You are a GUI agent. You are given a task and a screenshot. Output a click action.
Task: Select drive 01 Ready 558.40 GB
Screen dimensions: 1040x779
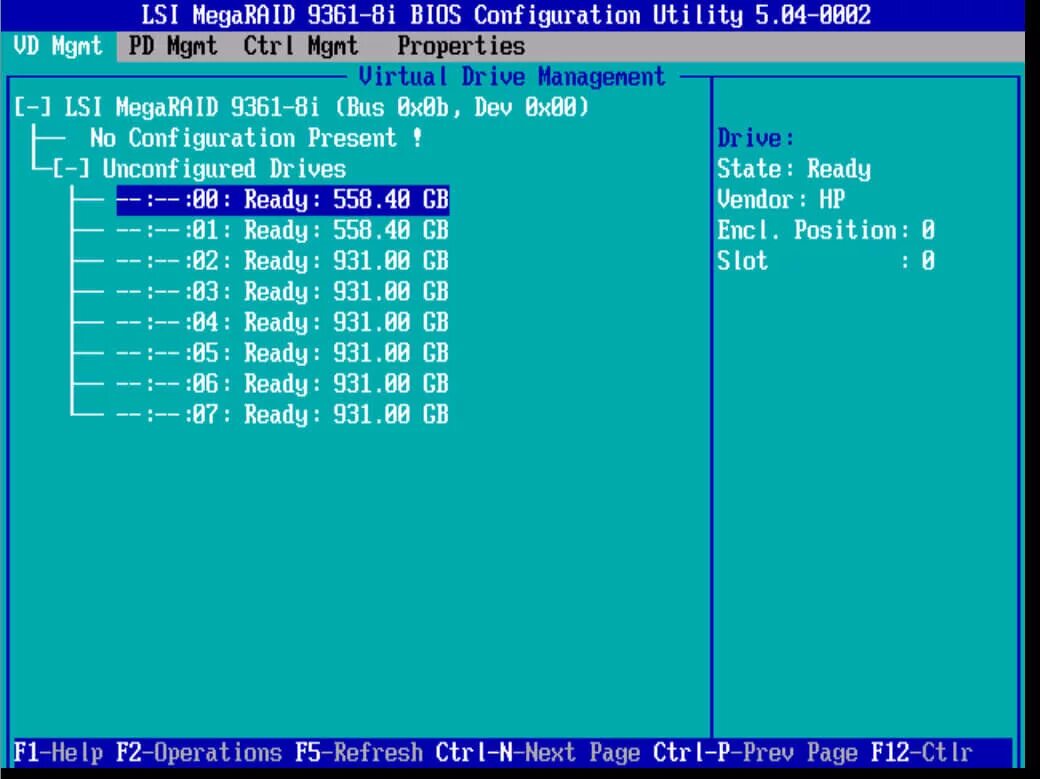click(283, 230)
